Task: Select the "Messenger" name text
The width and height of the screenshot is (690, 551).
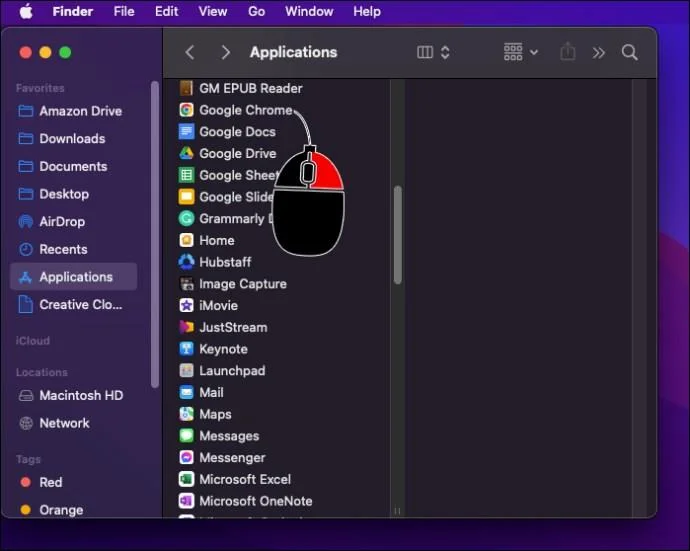Action: [x=232, y=458]
